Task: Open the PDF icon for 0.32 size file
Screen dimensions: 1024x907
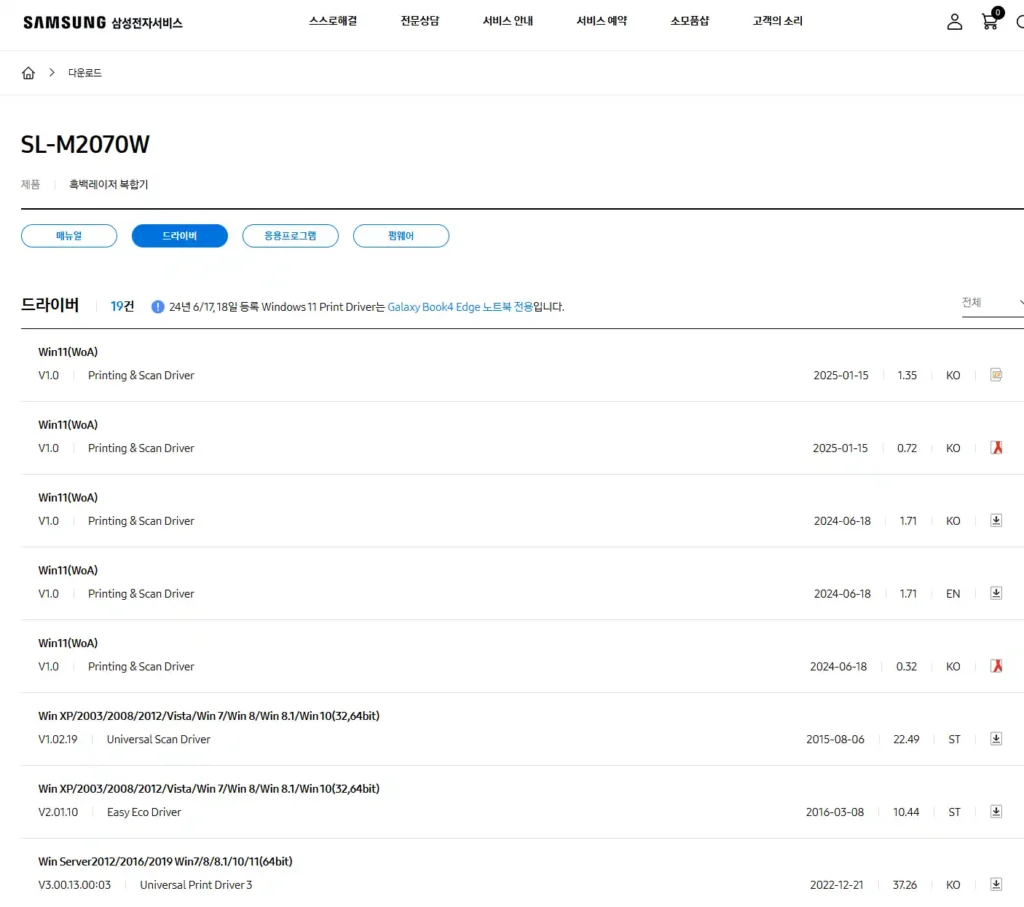Action: 996,666
